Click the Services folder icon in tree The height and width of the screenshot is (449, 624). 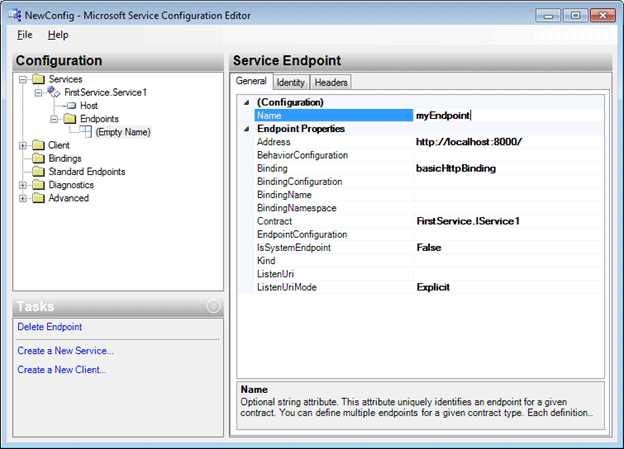click(39, 79)
